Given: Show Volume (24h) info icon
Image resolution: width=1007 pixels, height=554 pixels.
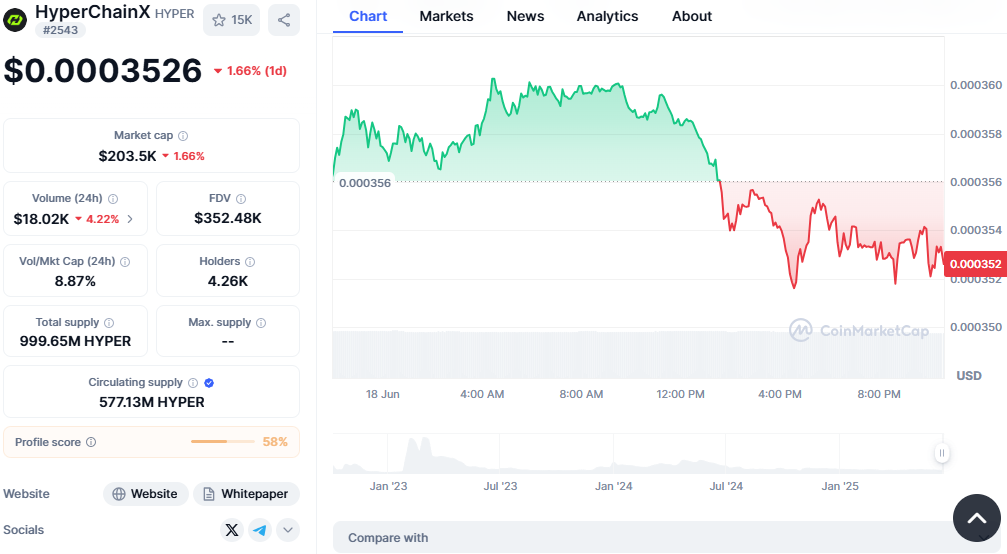Looking at the screenshot, I should click(113, 199).
